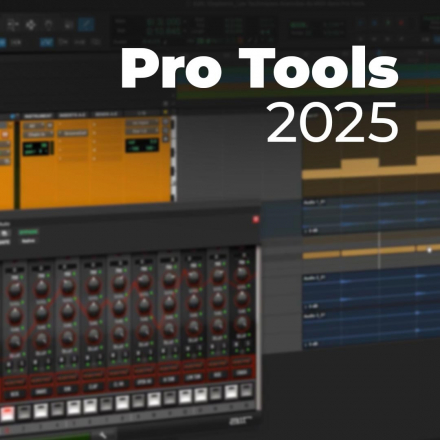Adjust the top knob of the CLAP channel
Screen dimensions: 440x440
(93, 285)
